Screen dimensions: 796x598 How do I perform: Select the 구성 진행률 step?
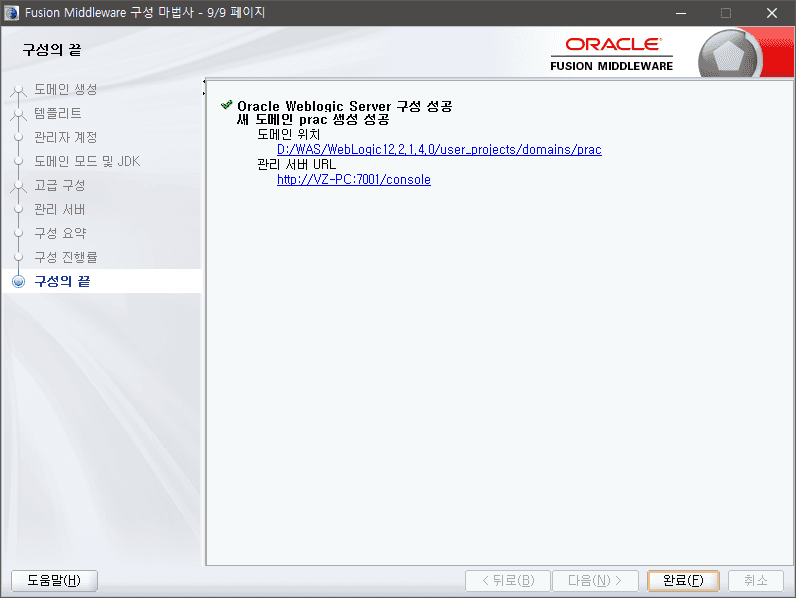pyautogui.click(x=65, y=257)
